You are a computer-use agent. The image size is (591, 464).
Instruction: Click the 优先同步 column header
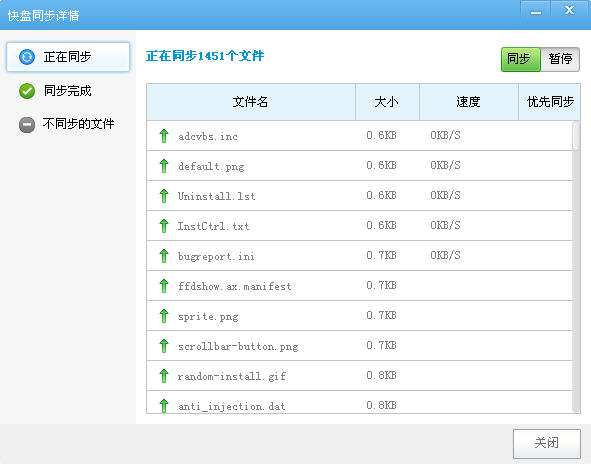550,102
